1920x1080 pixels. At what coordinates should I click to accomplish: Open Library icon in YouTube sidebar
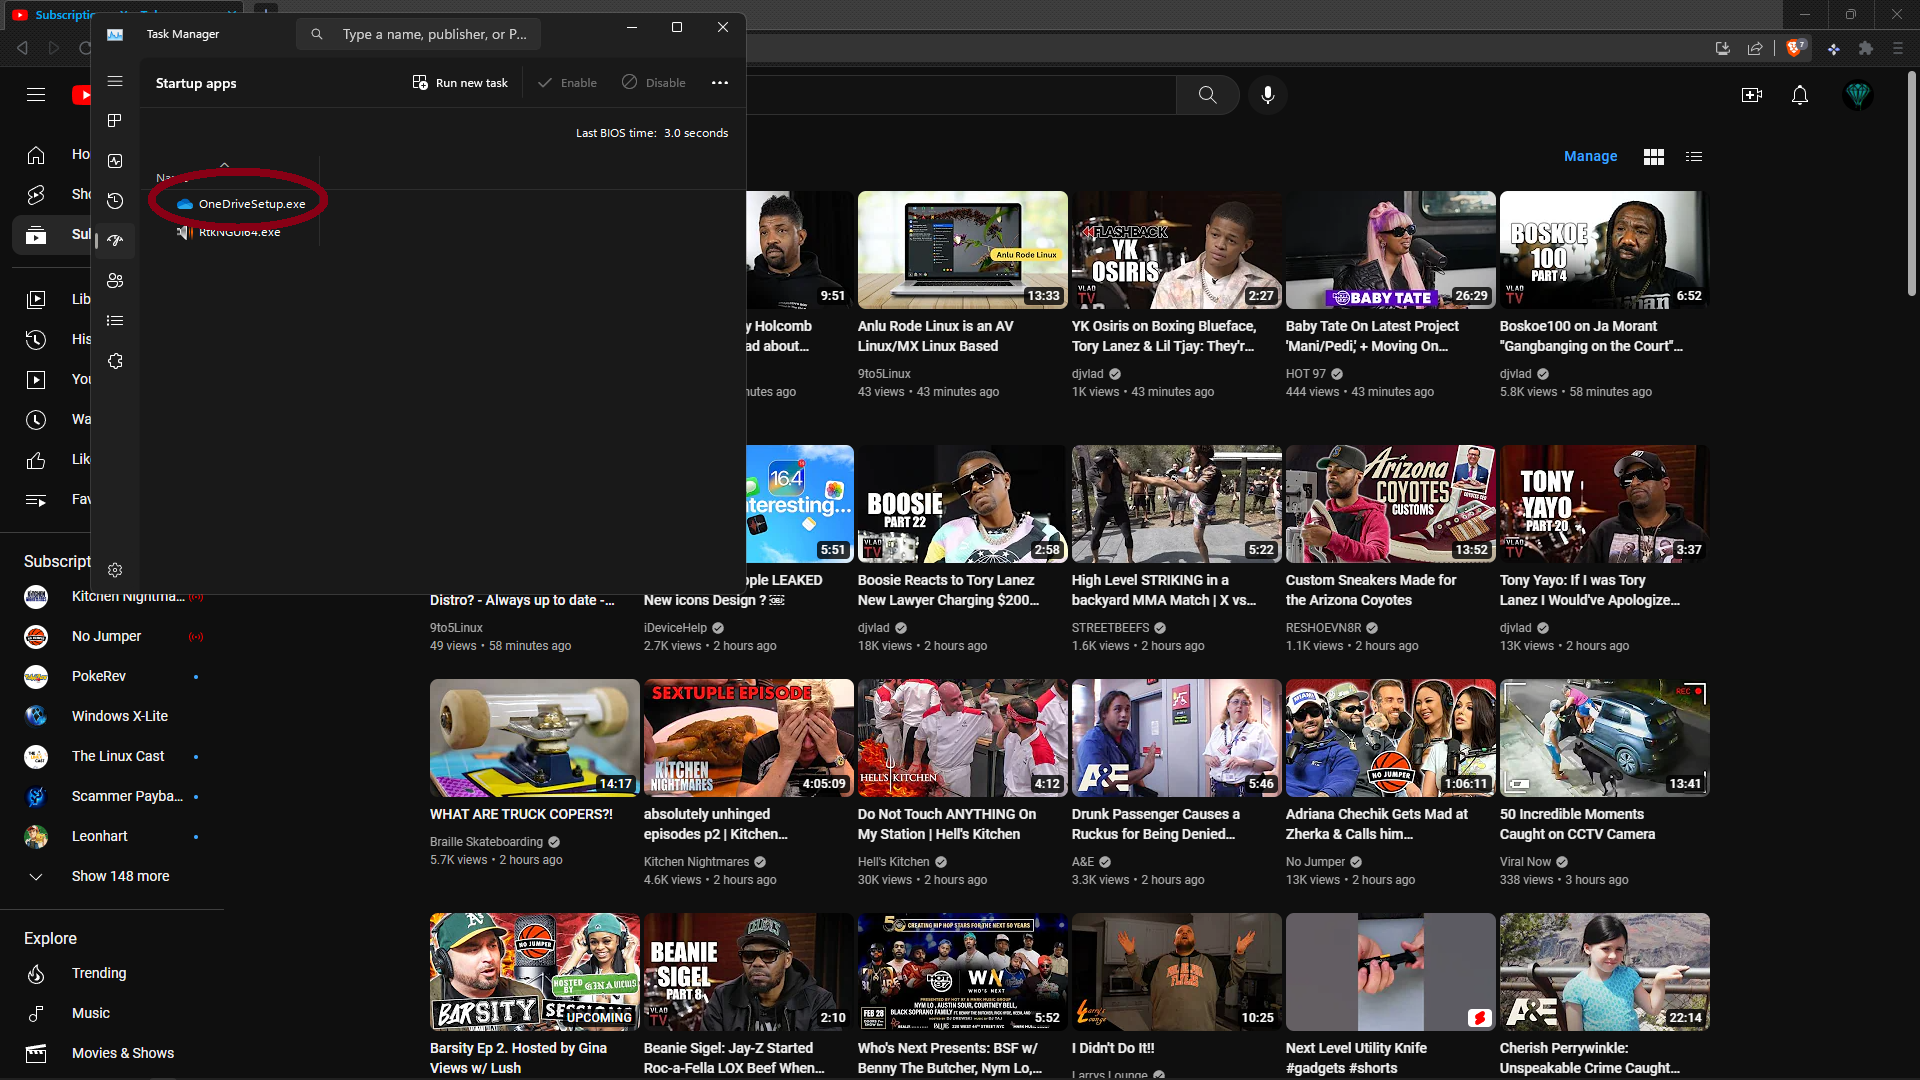(36, 299)
